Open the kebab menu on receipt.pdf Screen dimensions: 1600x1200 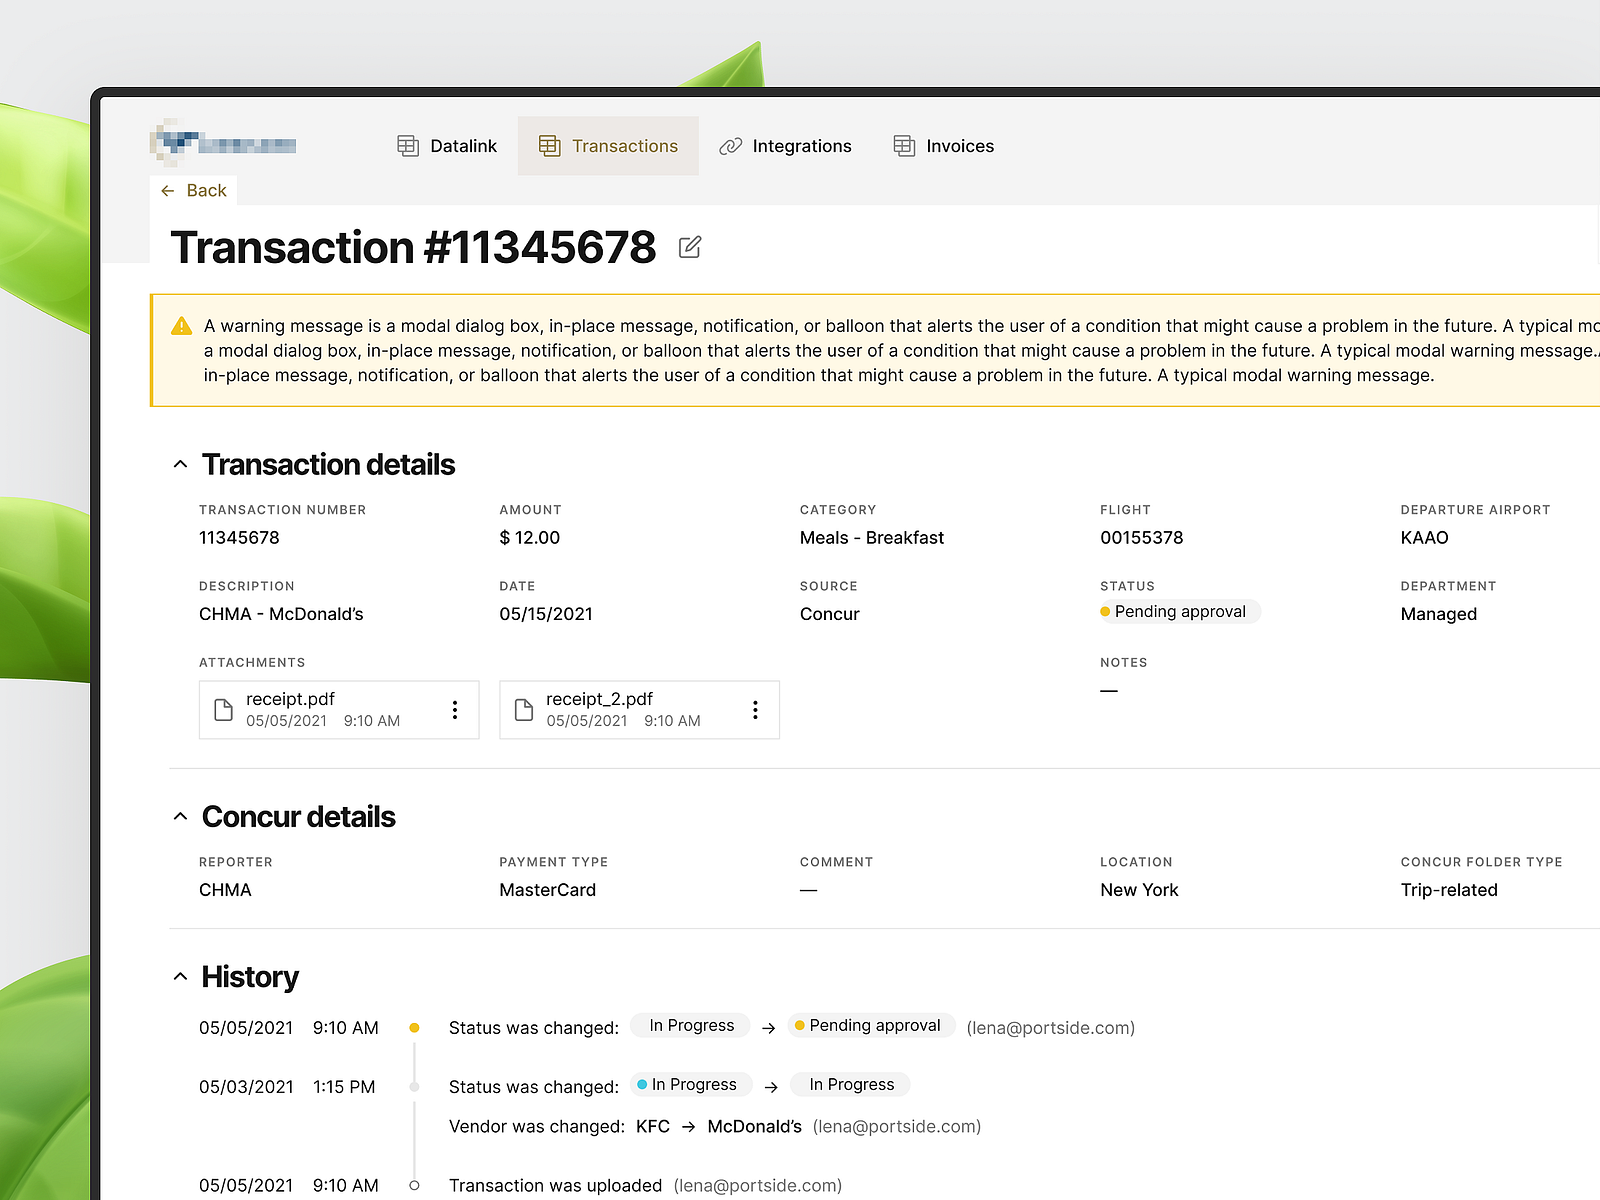[x=455, y=710]
